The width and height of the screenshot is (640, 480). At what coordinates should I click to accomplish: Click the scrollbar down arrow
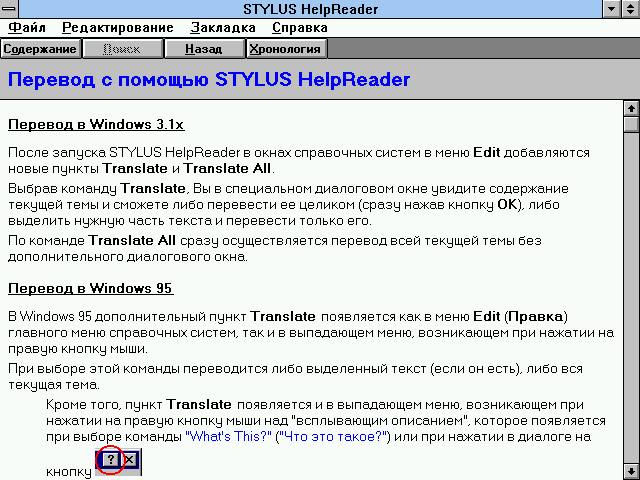click(x=631, y=471)
